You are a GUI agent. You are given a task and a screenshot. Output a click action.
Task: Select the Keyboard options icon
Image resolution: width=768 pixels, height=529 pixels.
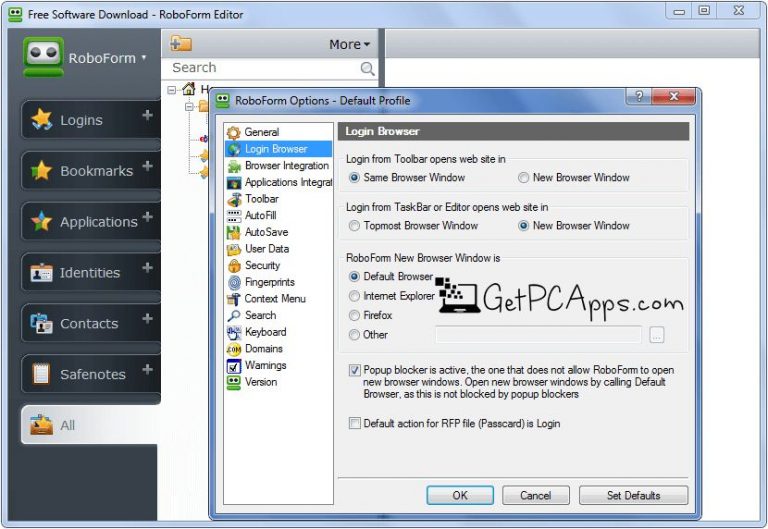pyautogui.click(x=234, y=333)
